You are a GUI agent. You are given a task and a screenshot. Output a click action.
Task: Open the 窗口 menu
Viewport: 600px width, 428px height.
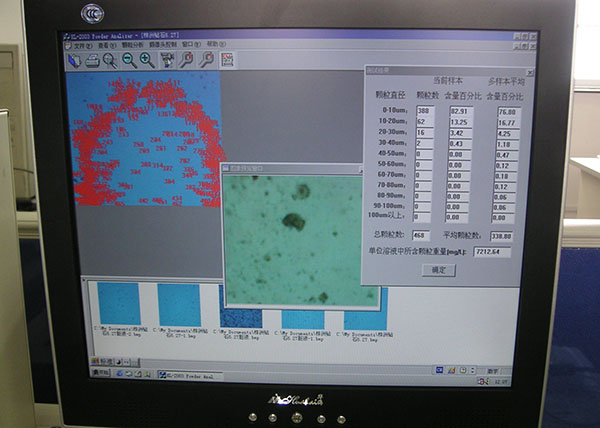point(189,45)
